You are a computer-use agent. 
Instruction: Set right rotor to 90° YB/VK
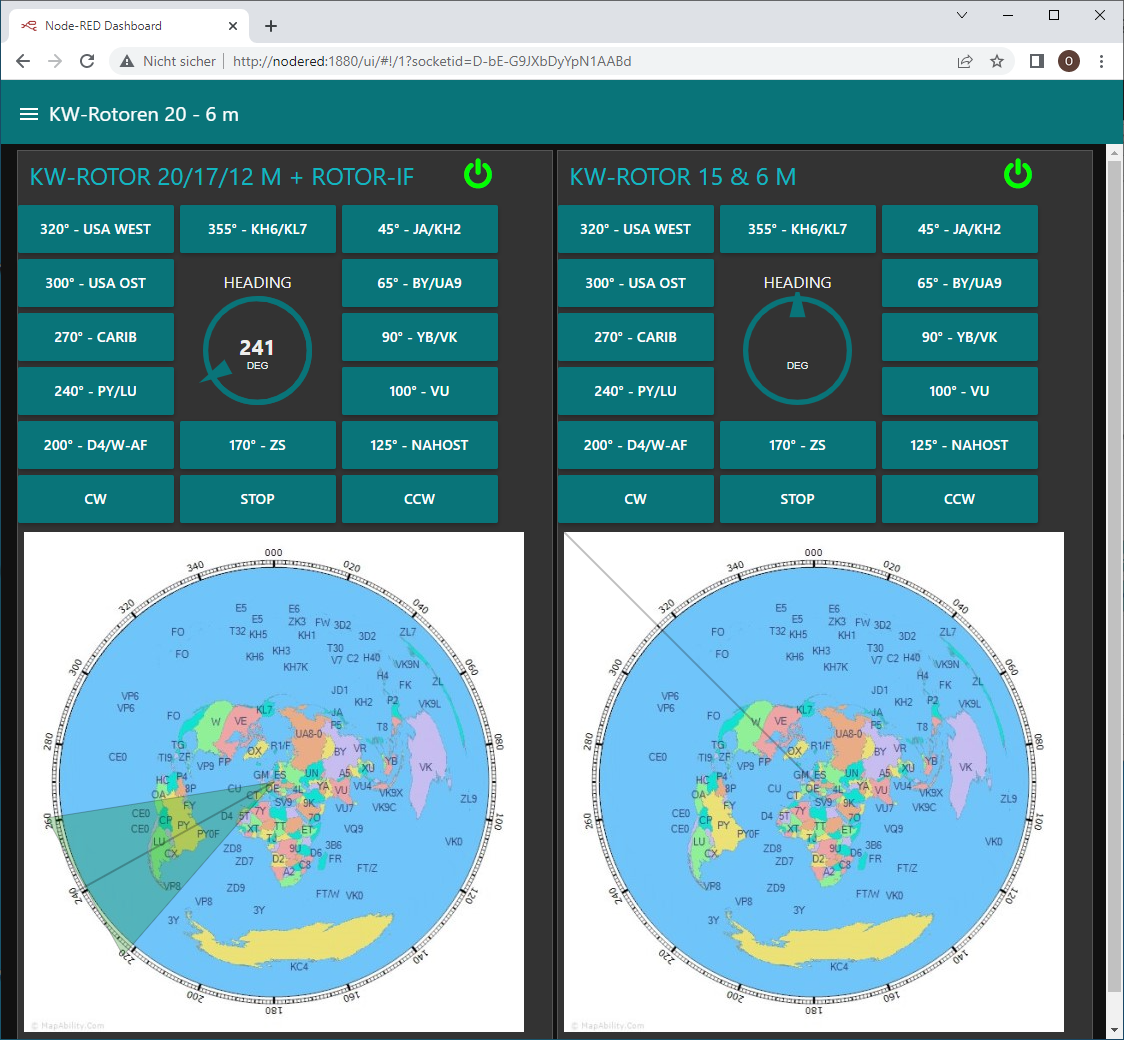(x=959, y=337)
